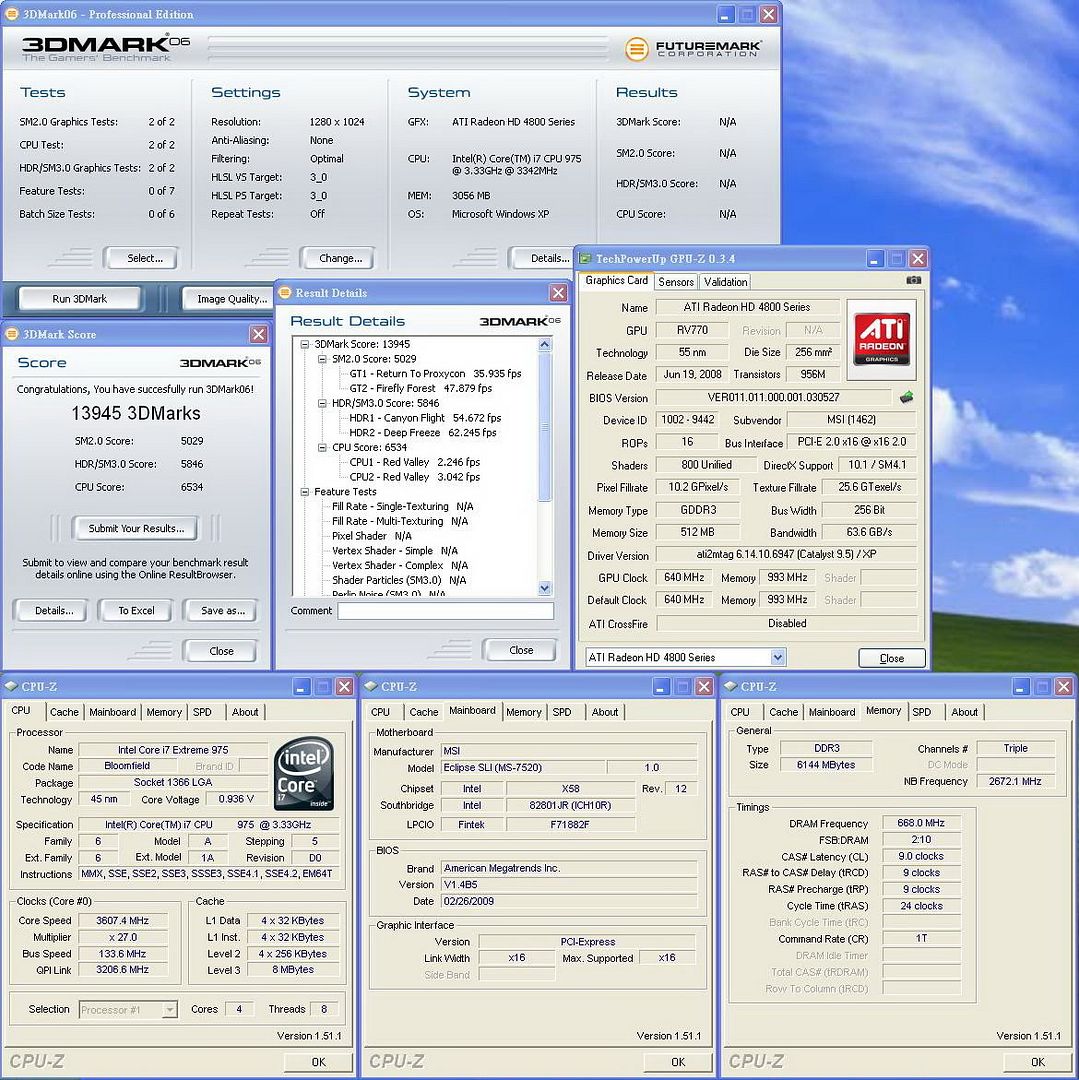Click the DRAM Frequency 668.0 MHz value
Screen dimensions: 1079x1080
[921, 823]
